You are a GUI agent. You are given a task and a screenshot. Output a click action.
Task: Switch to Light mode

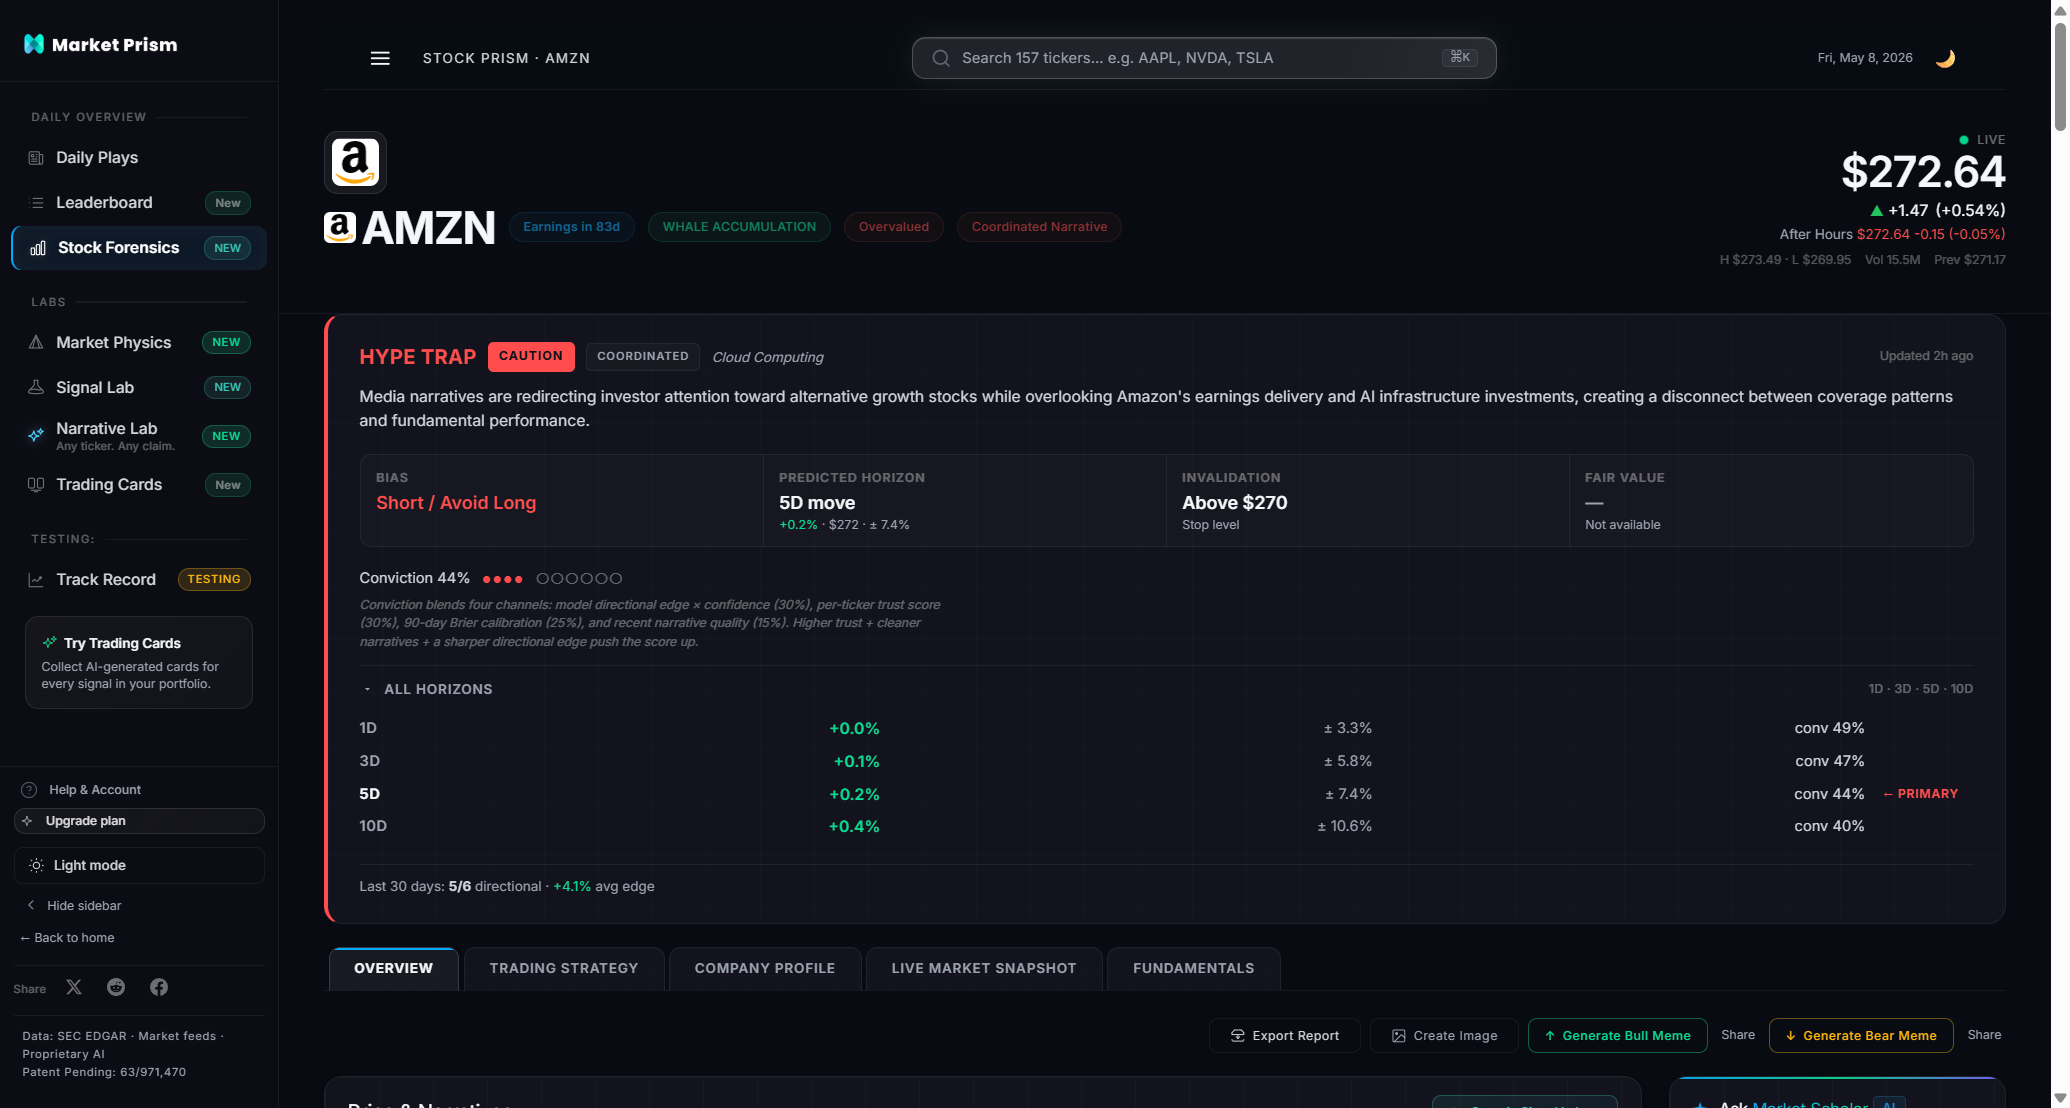coord(139,866)
